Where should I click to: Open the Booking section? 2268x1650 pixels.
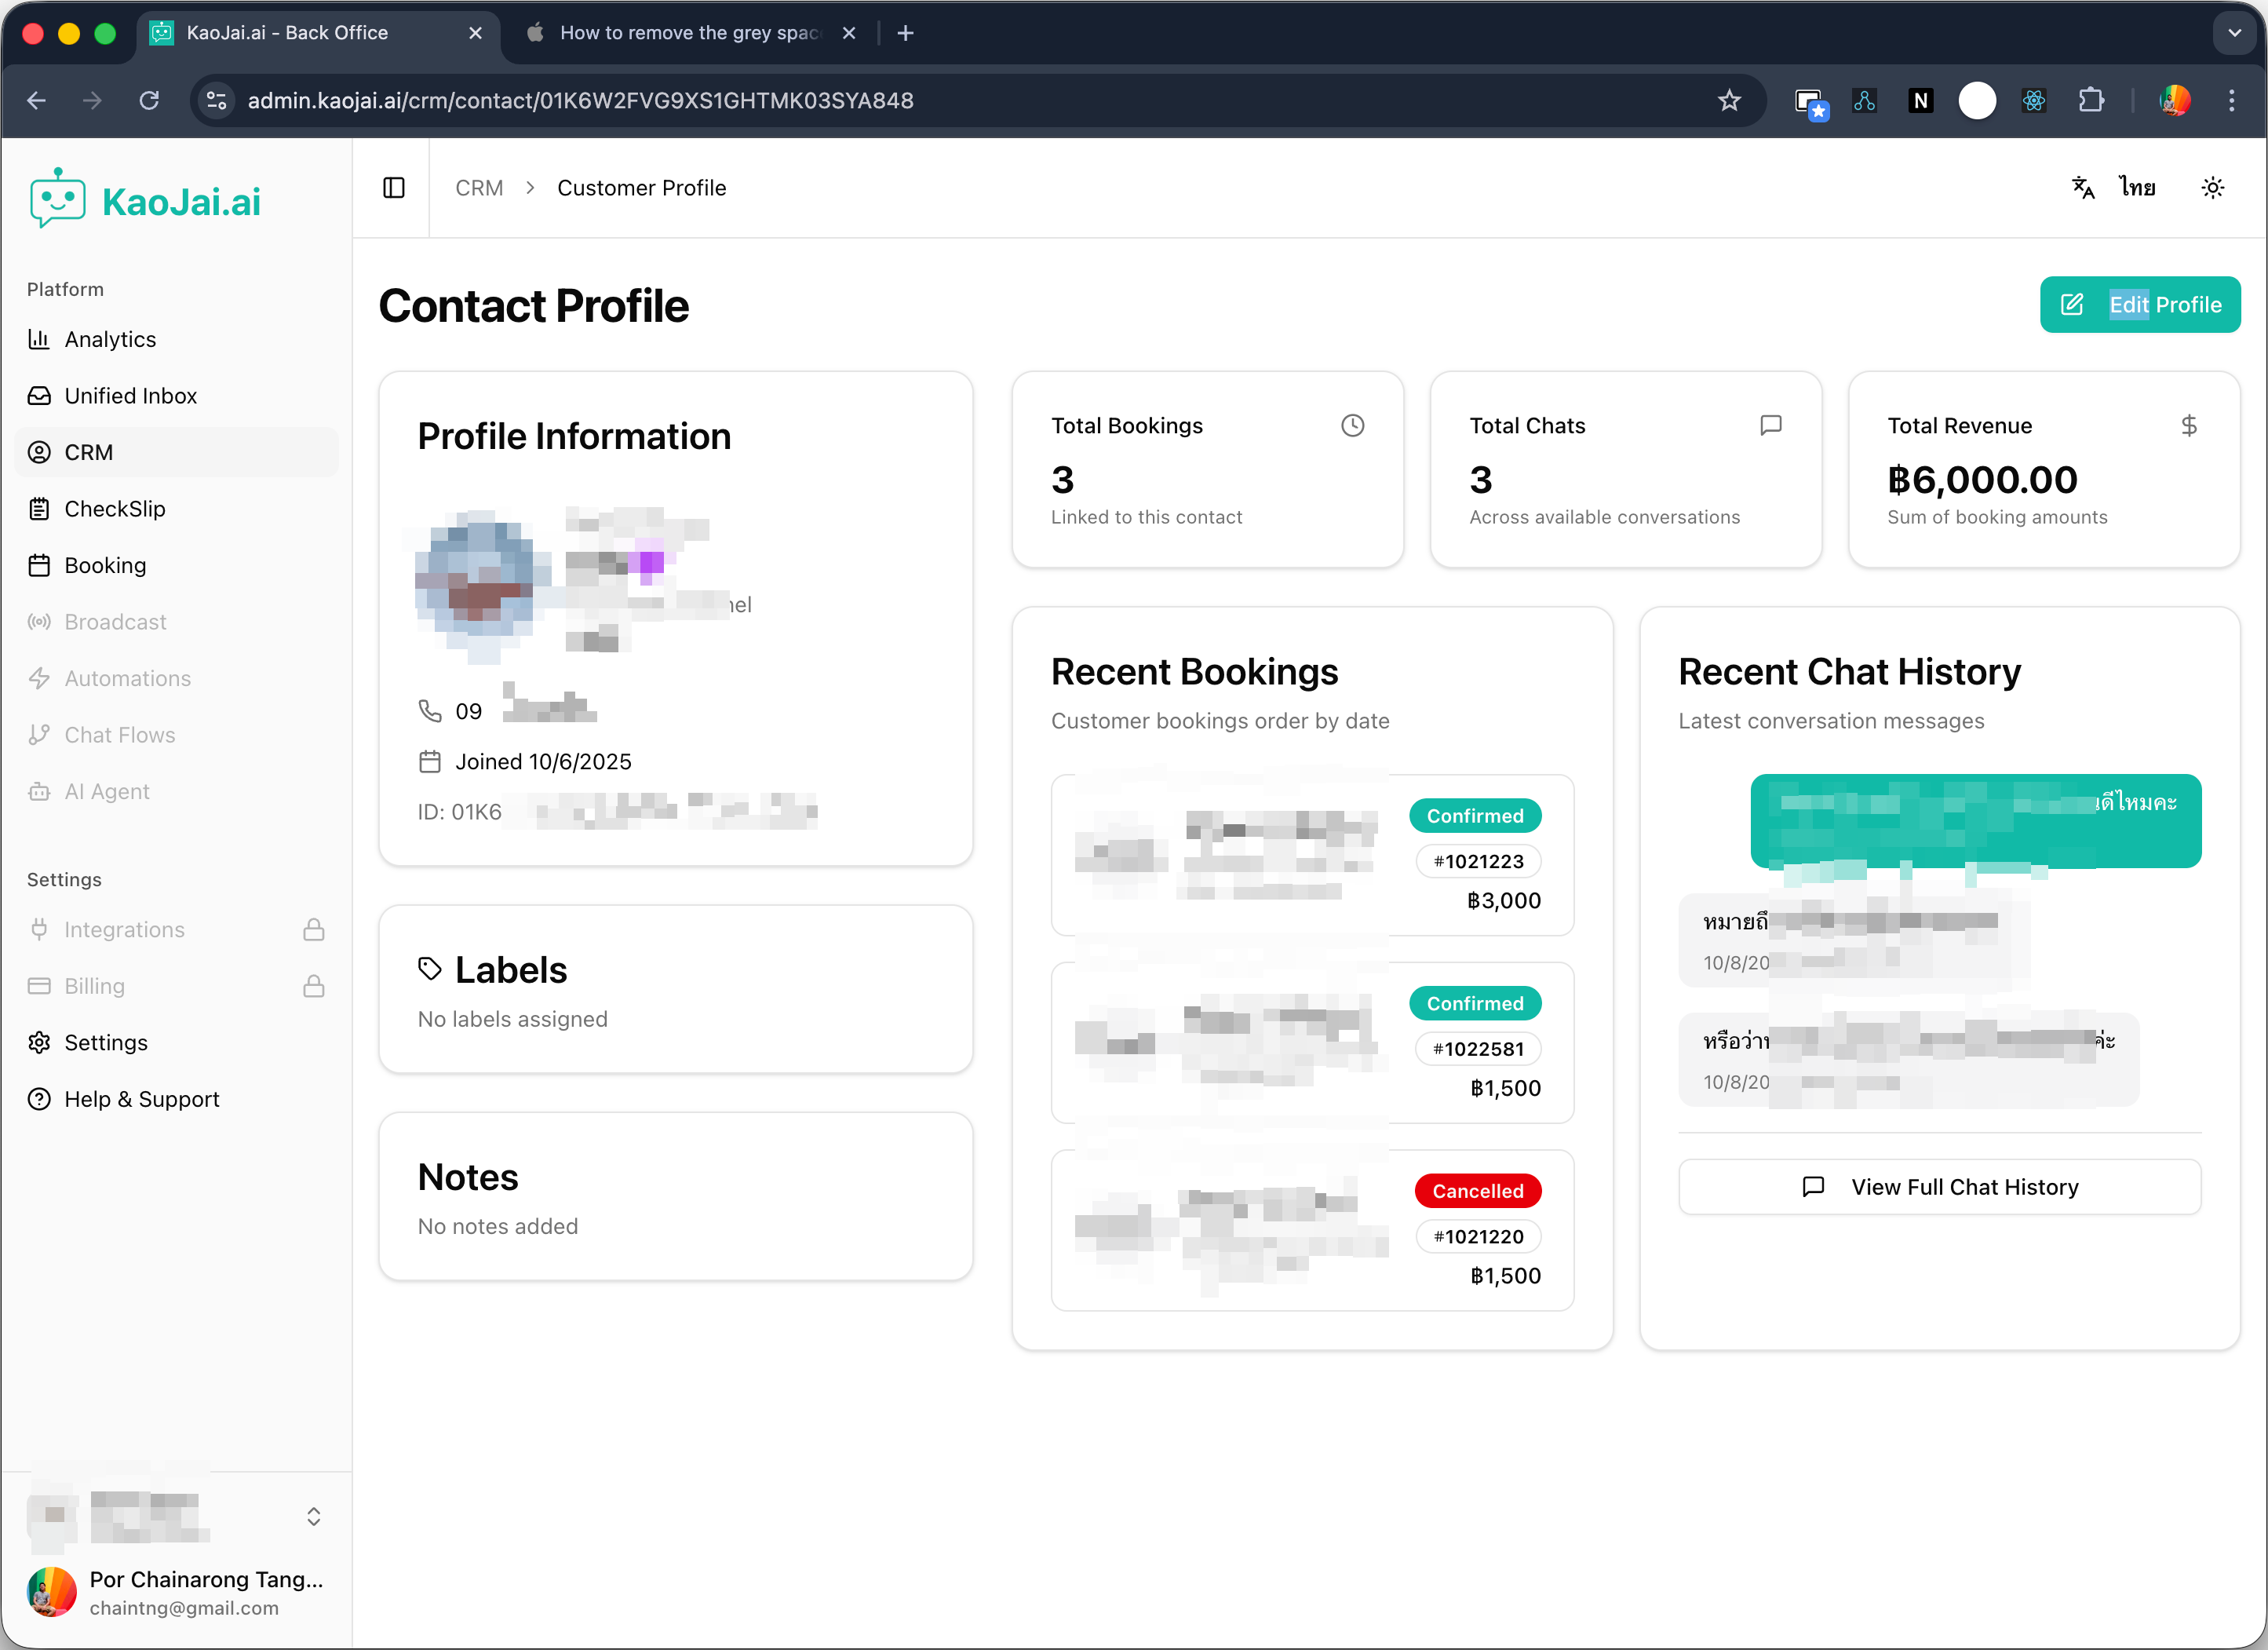tap(105, 565)
